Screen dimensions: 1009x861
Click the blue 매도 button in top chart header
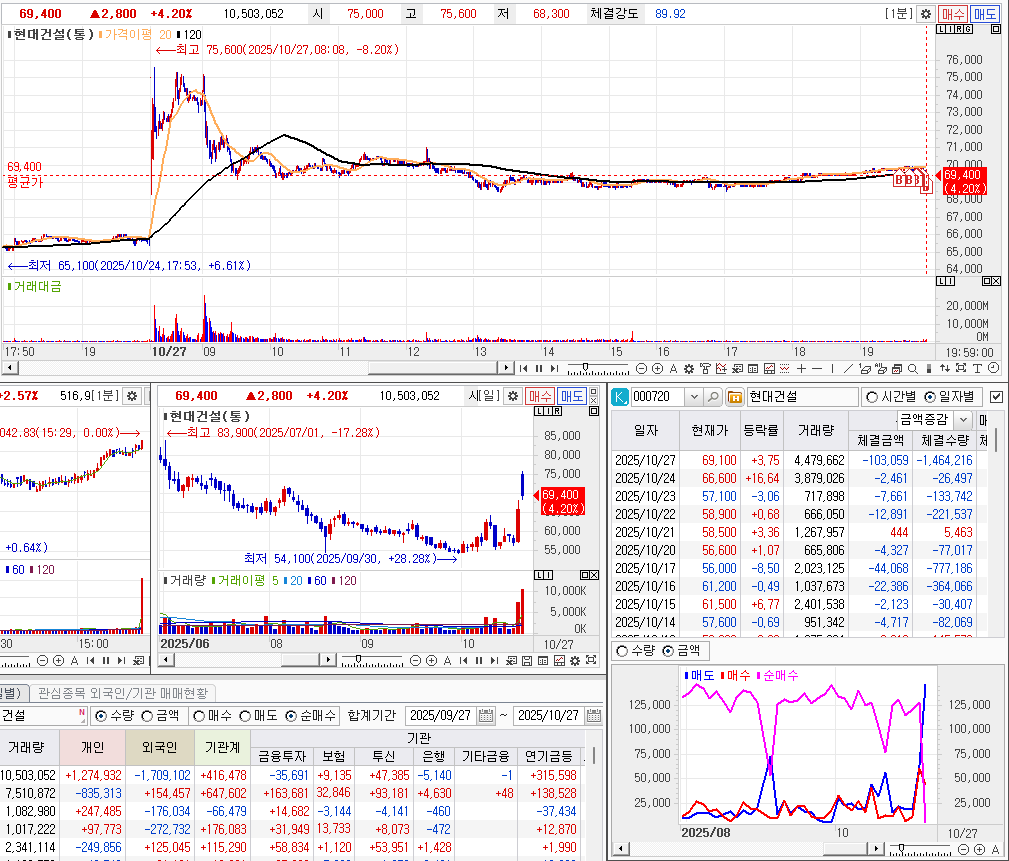tap(985, 14)
